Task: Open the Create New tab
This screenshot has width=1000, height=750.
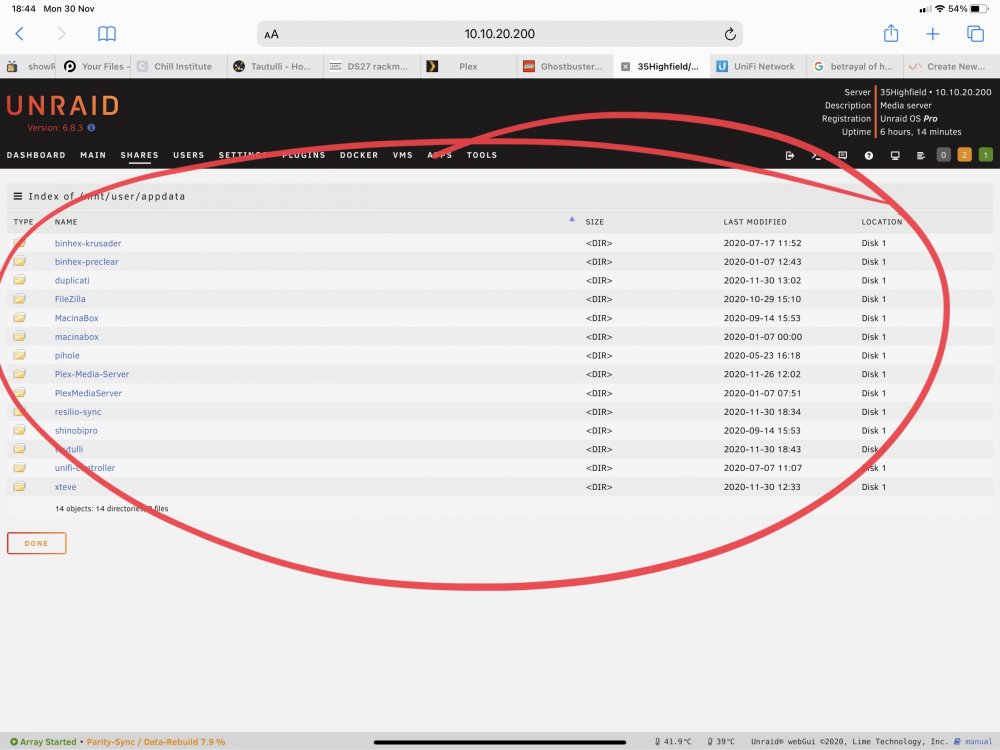Action: point(952,66)
